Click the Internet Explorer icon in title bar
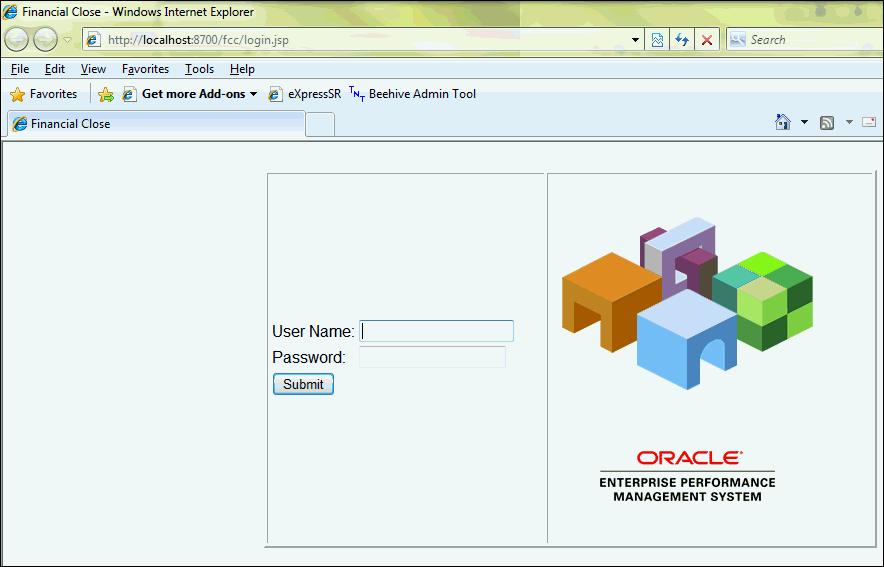 click(10, 11)
